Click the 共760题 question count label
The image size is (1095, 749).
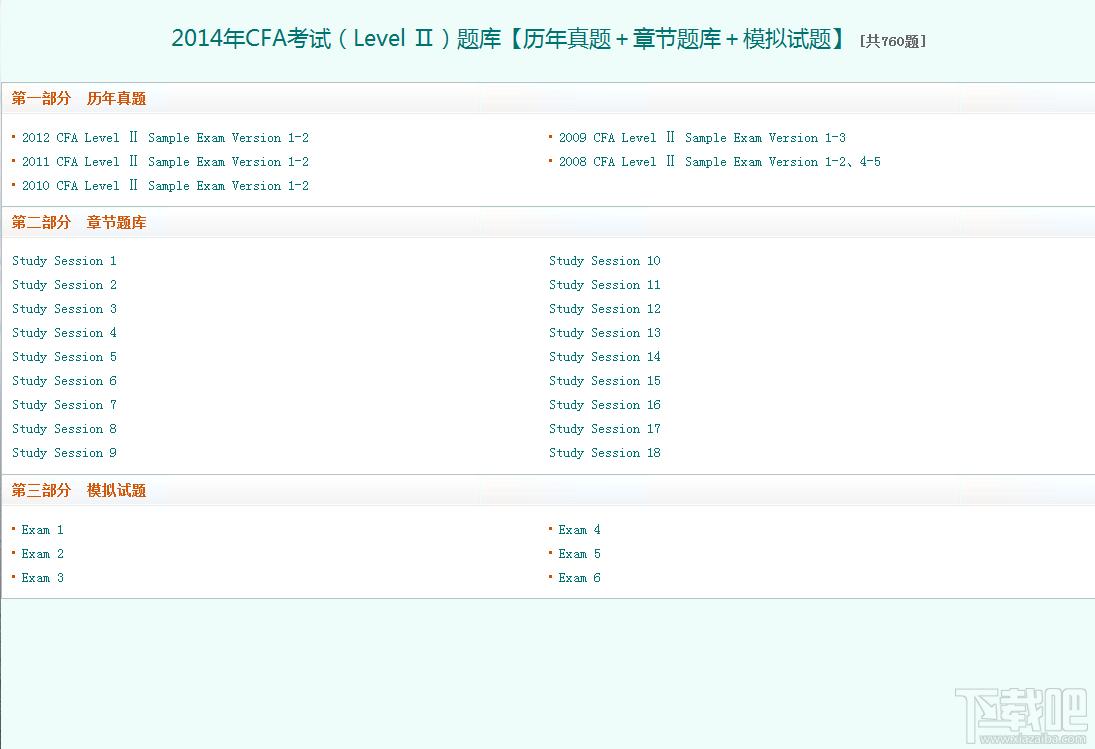tap(893, 41)
